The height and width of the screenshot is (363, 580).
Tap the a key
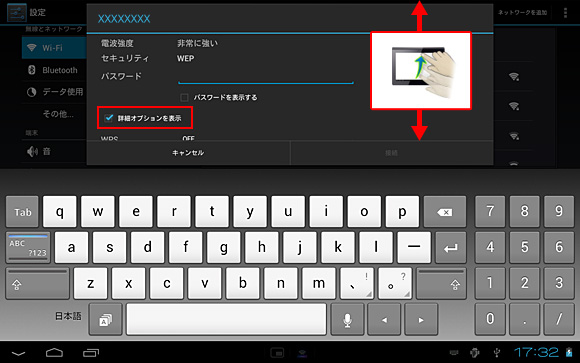pos(71,248)
